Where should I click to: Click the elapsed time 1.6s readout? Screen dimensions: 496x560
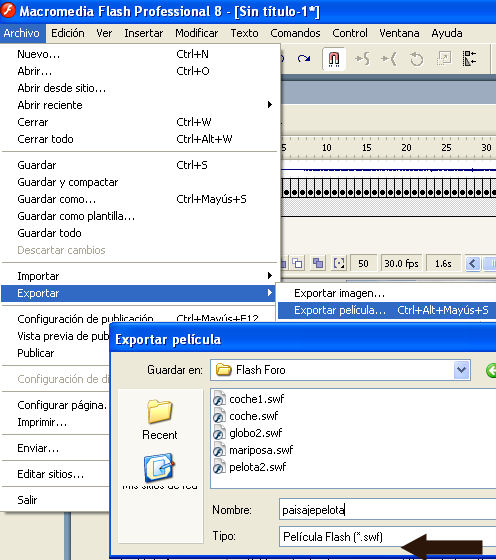coord(443,264)
